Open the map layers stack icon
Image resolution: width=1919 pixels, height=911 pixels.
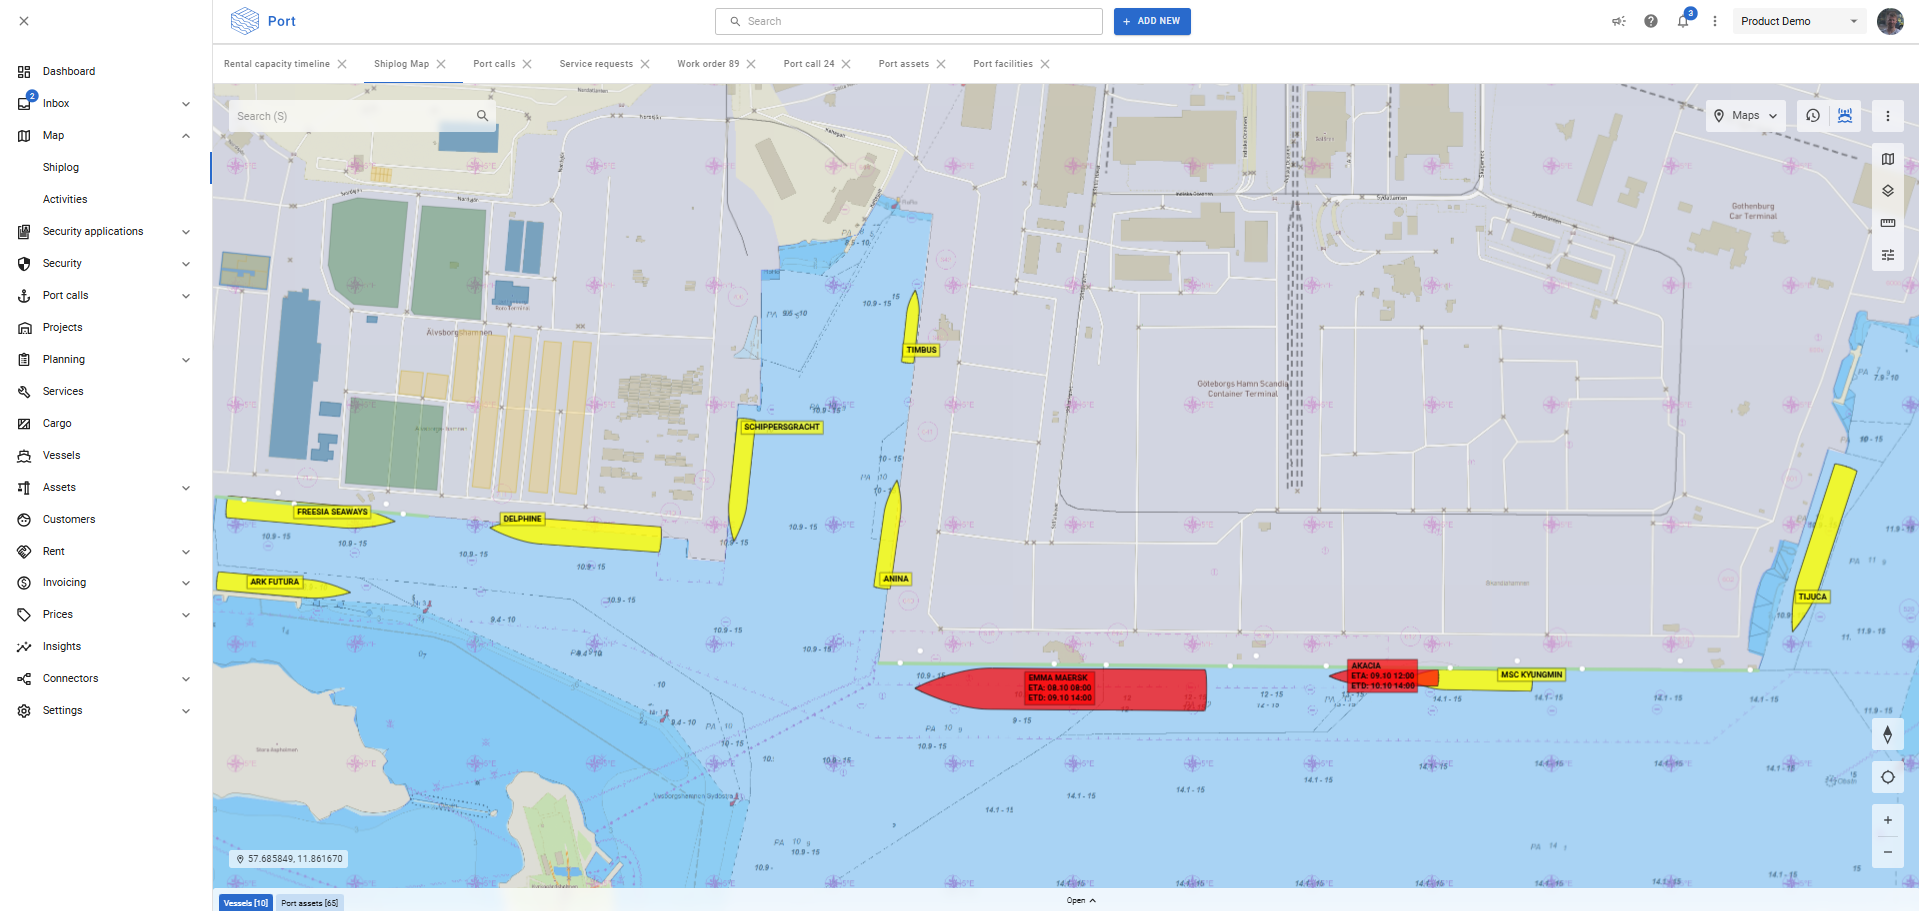tap(1887, 191)
